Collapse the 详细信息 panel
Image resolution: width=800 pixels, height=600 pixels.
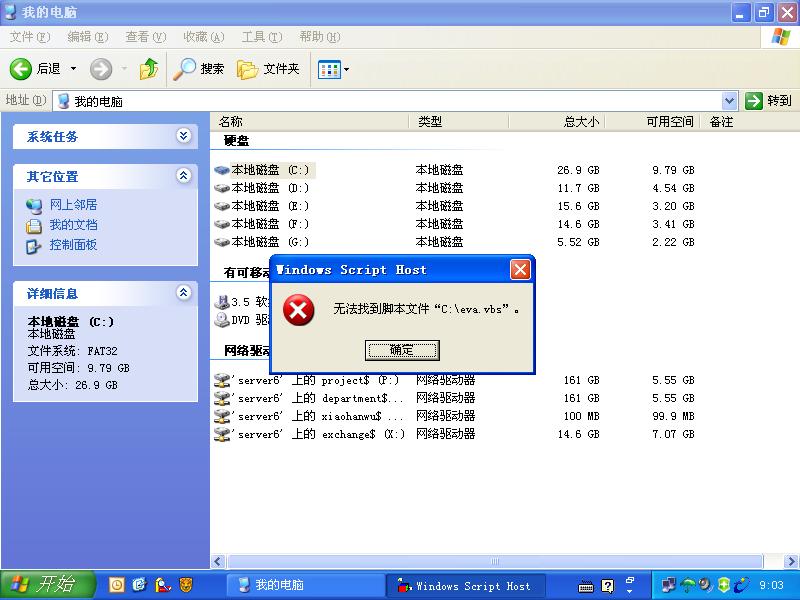(x=184, y=293)
